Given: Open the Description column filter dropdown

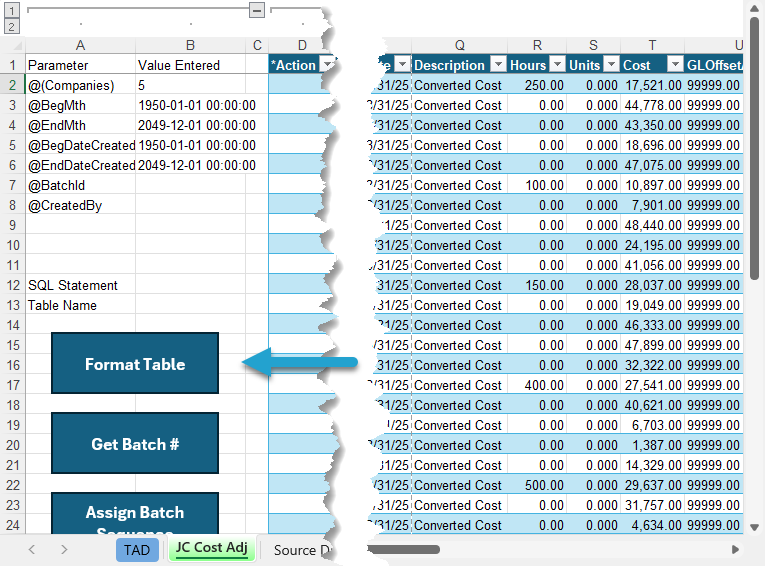Looking at the screenshot, I should pos(498,64).
